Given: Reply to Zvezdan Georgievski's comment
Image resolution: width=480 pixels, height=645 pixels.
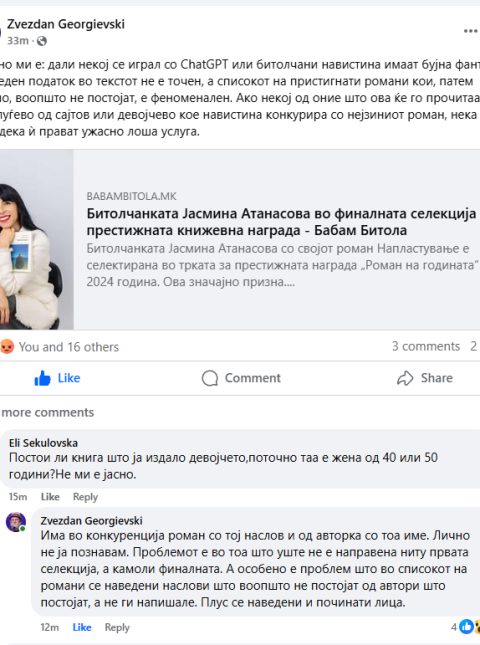Looking at the screenshot, I should (117, 627).
